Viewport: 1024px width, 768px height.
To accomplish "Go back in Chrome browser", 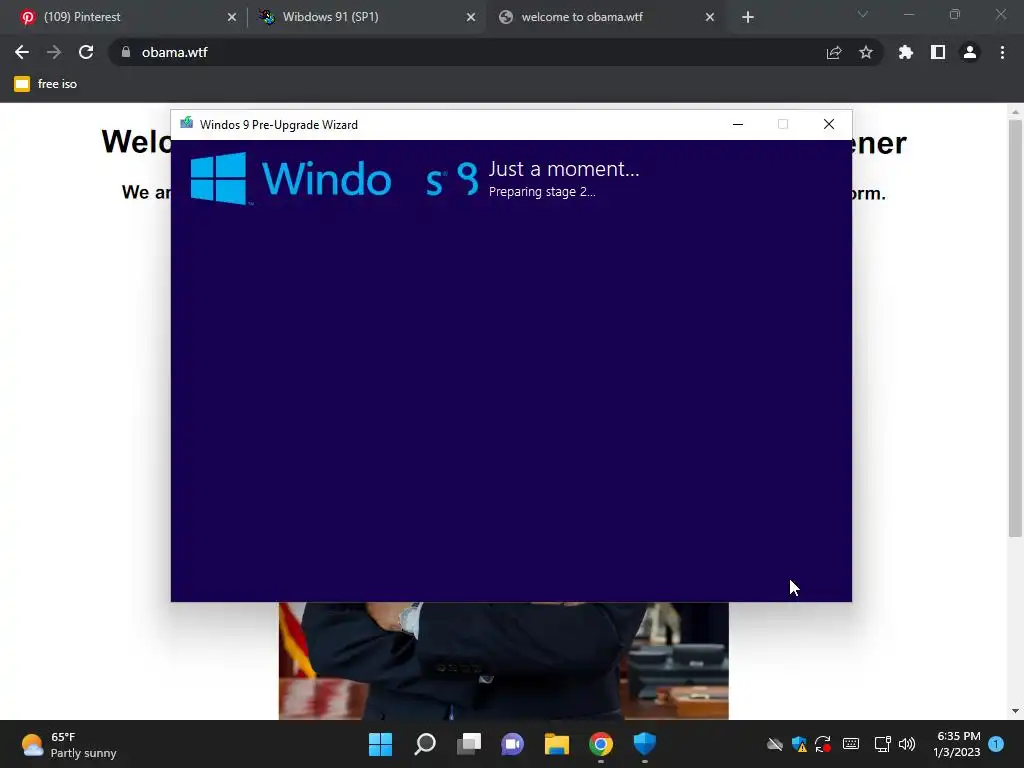I will click(x=22, y=52).
